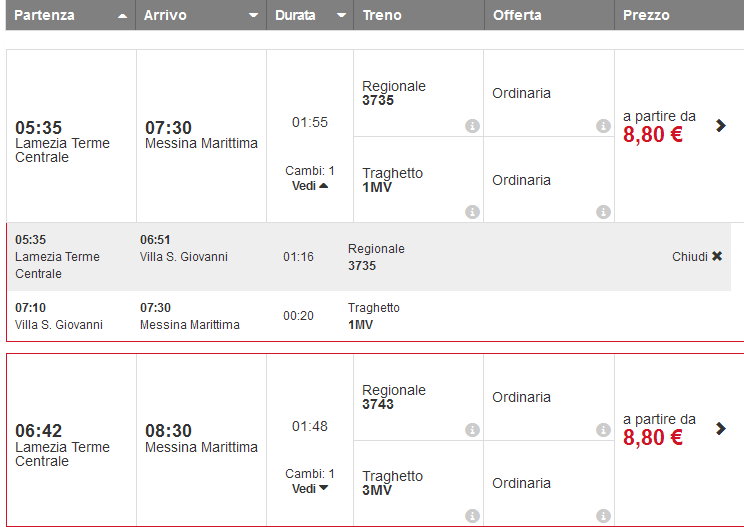Click Ordinaria offer info icon for Traghetto 3MV

[603, 516]
